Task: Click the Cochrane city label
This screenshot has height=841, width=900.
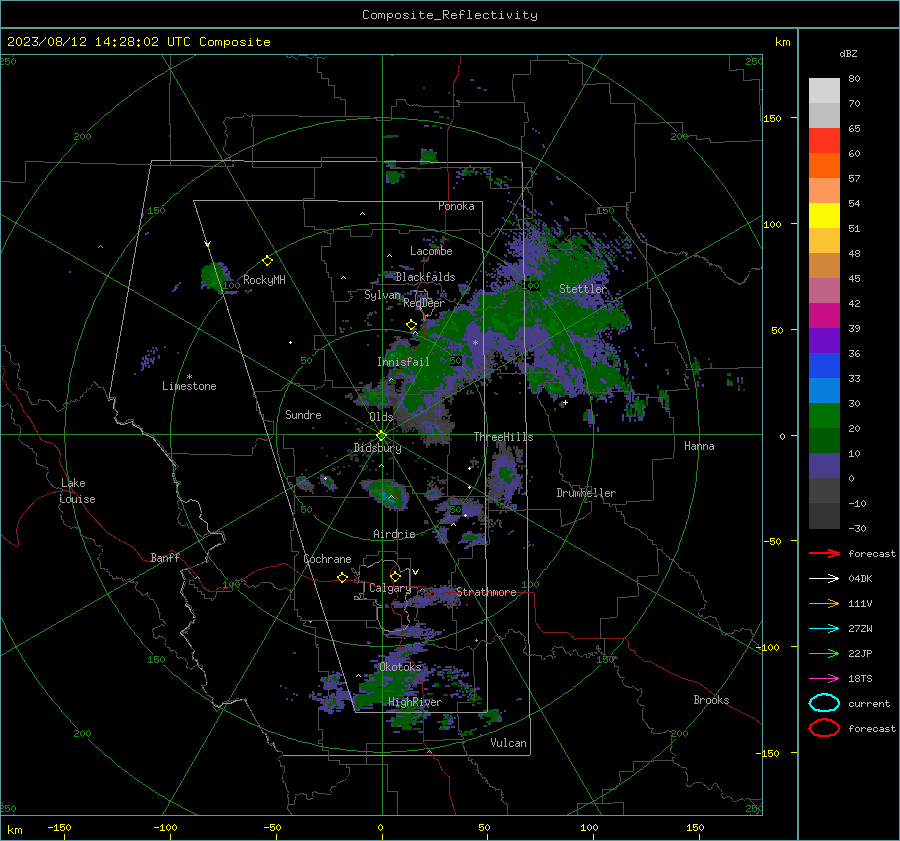Action: (327, 559)
